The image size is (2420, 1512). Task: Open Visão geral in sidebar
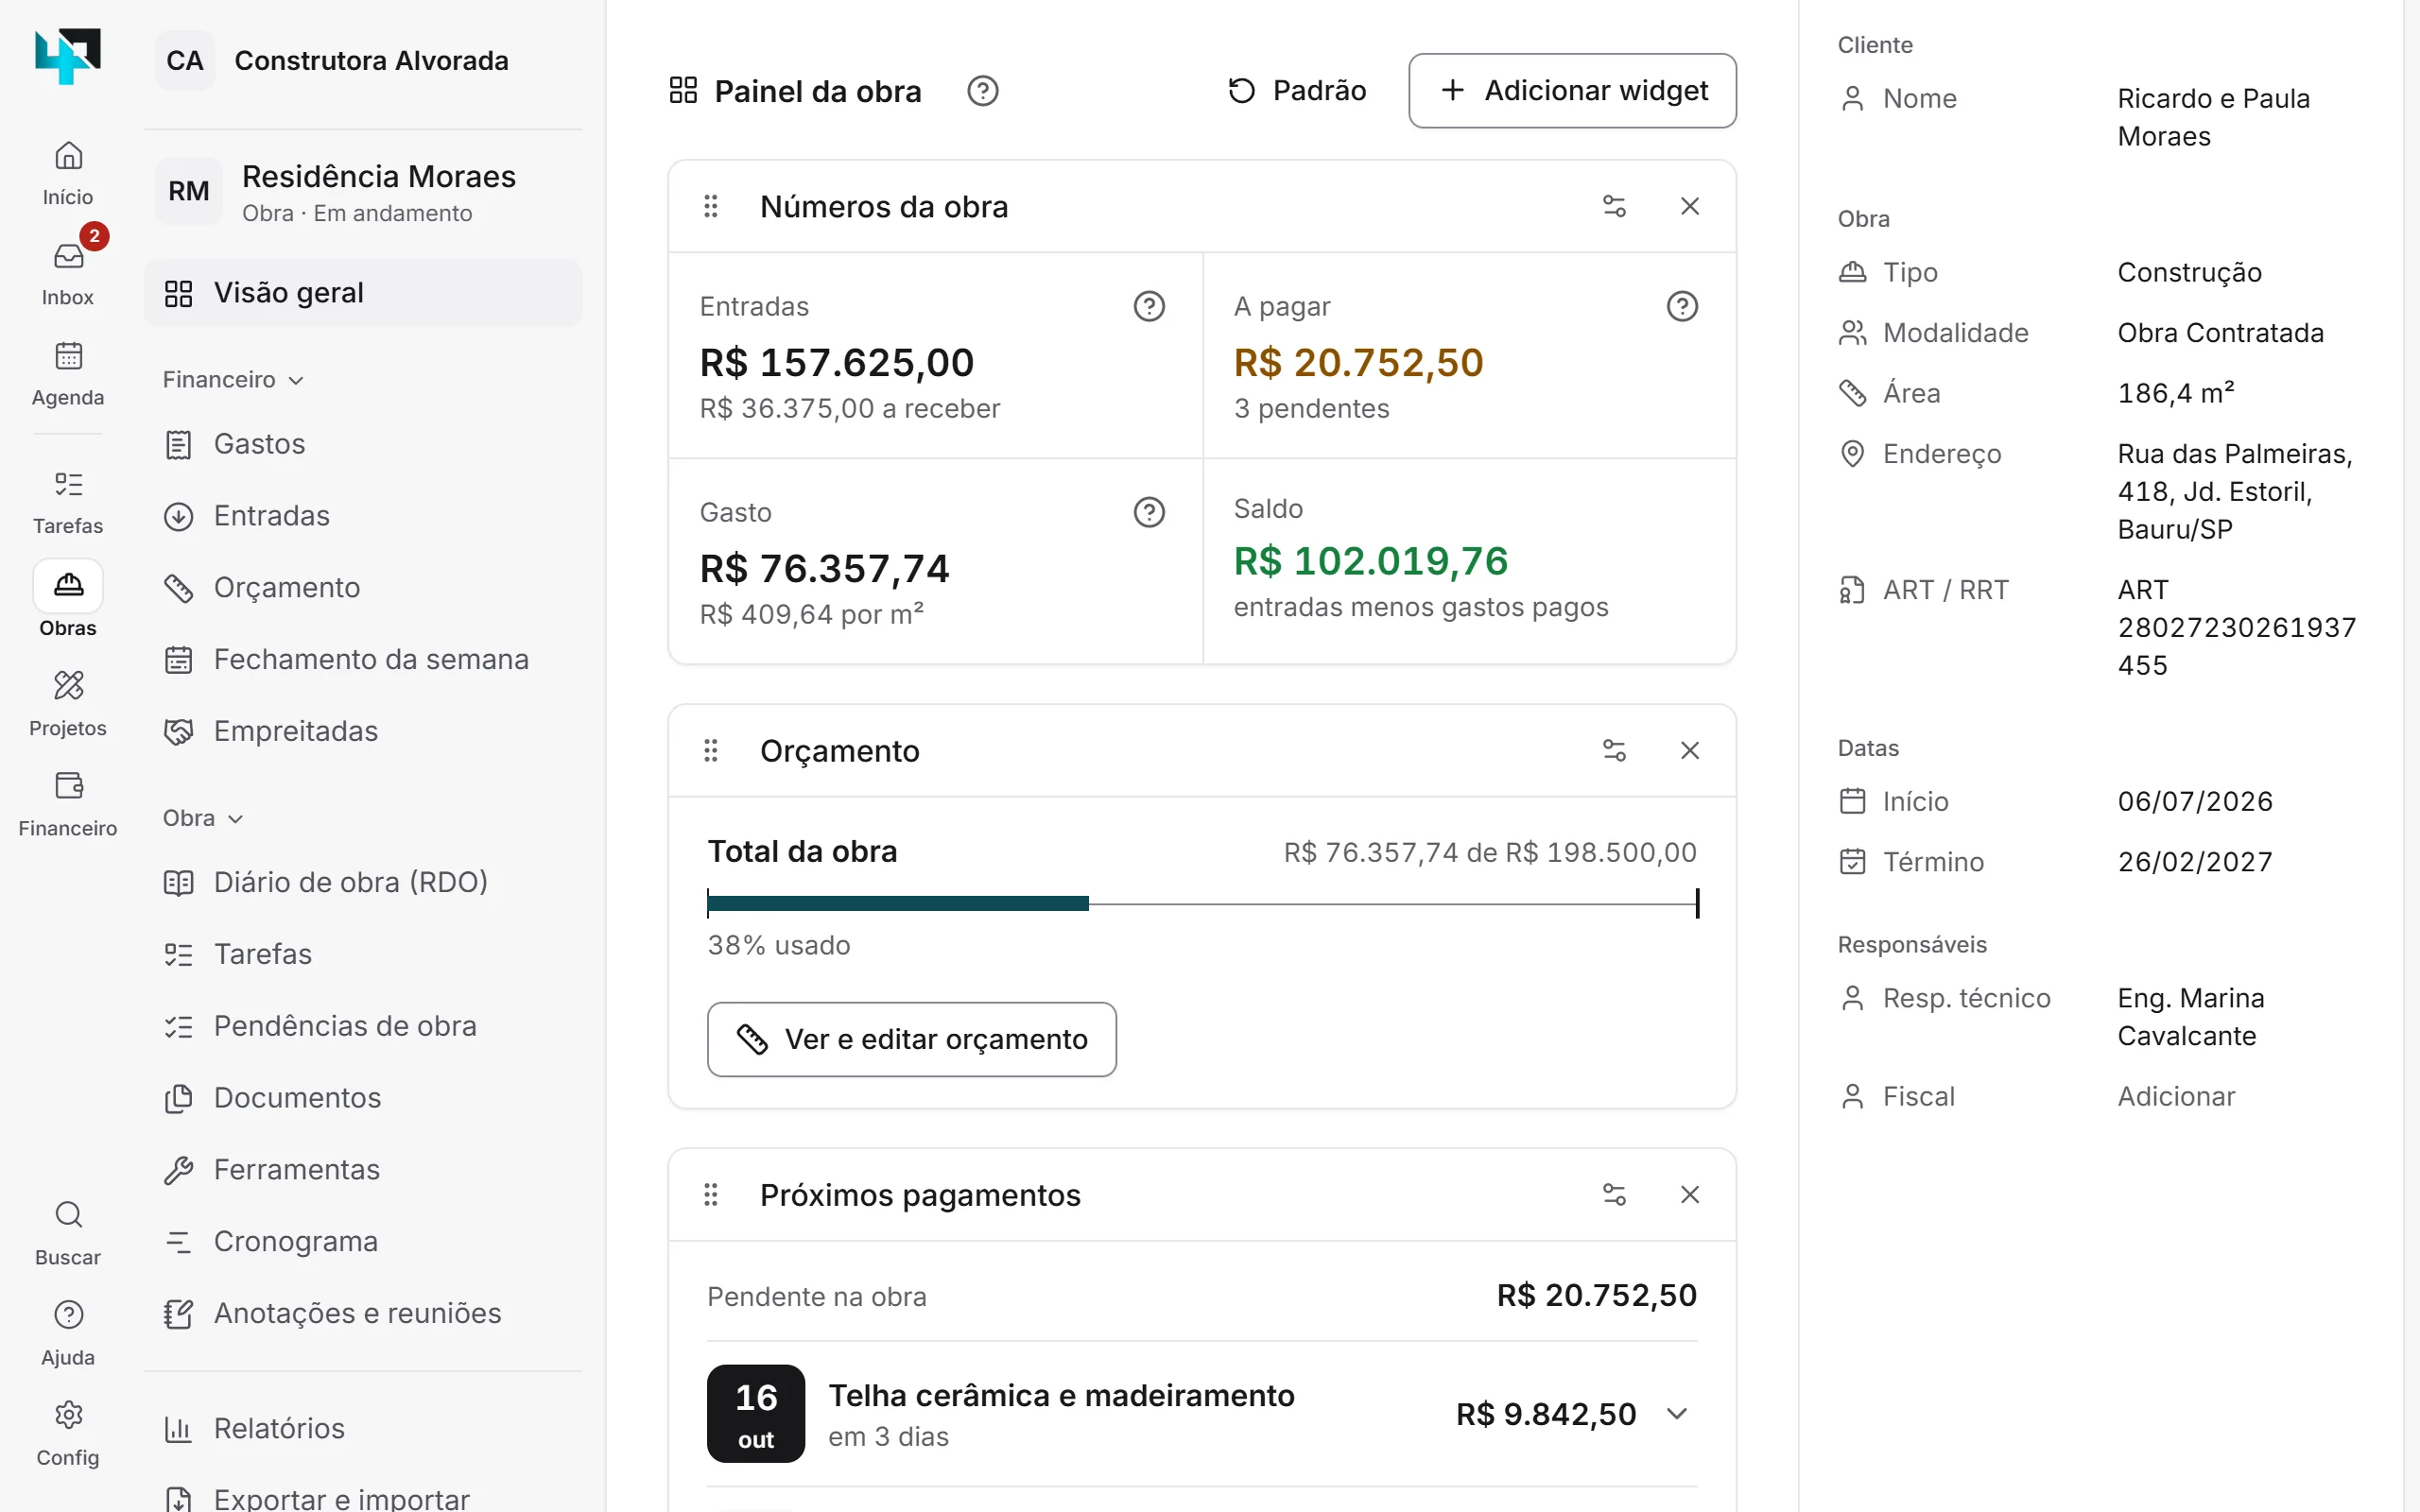[363, 293]
